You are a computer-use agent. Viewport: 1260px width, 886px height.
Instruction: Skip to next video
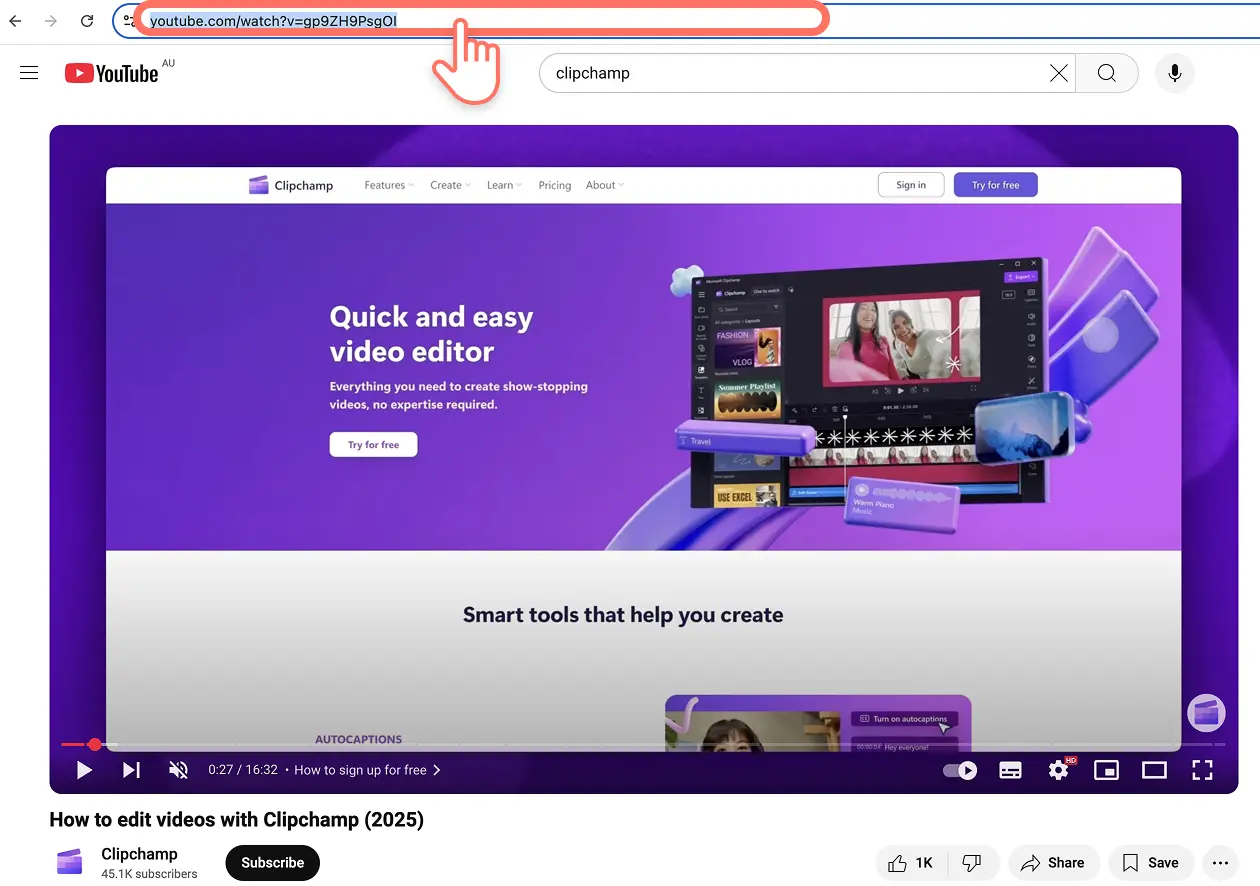(x=131, y=770)
